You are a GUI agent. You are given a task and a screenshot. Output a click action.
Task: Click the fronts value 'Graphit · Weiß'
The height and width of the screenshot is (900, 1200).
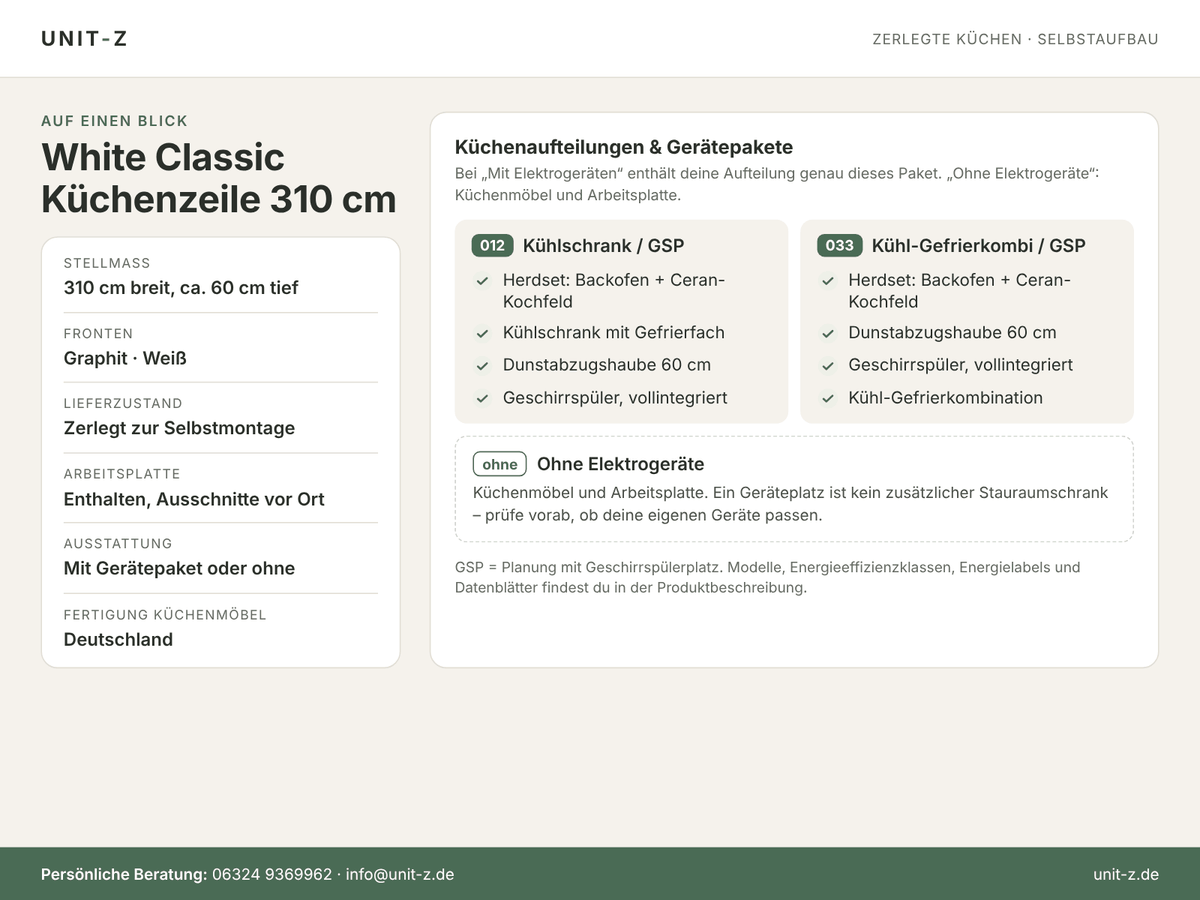(125, 358)
